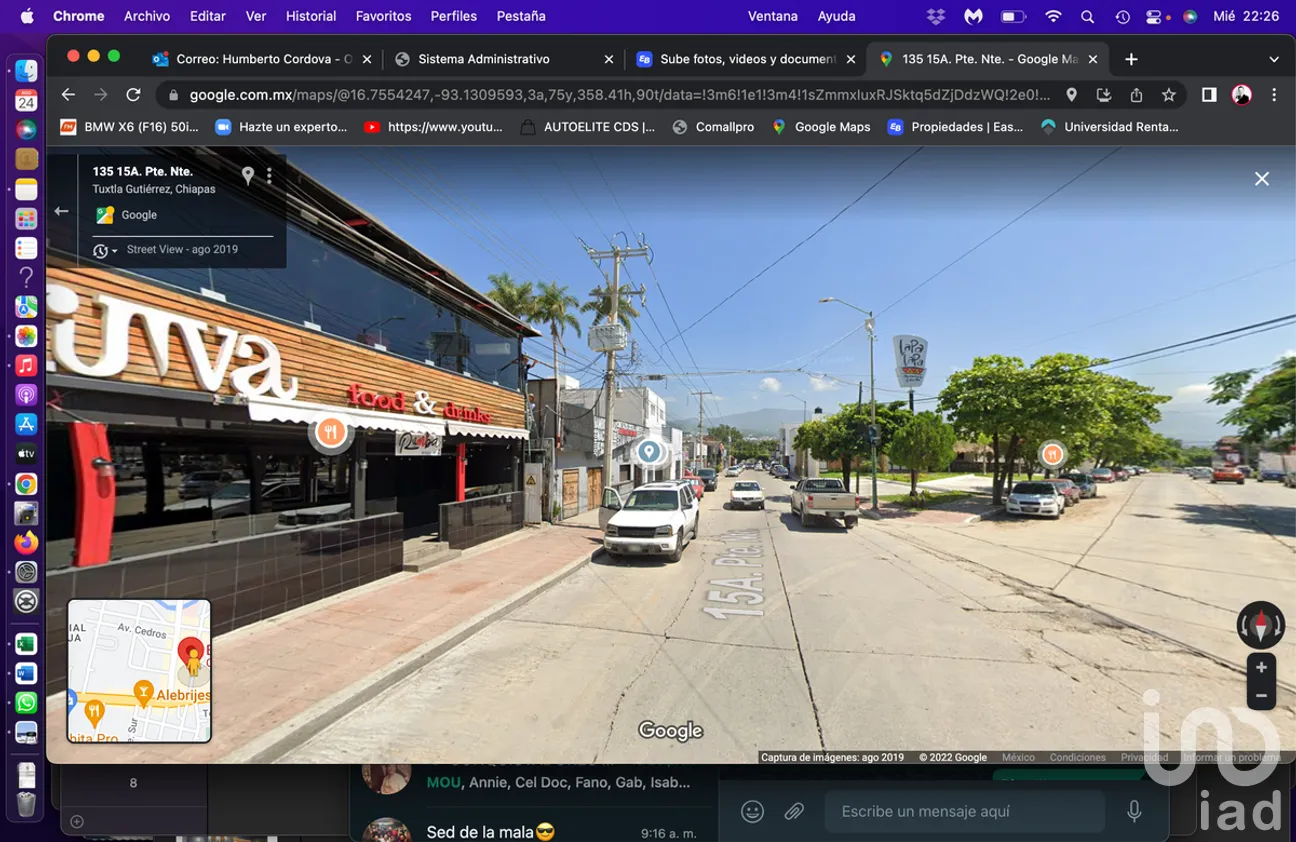Viewport: 1296px width, 842px height.
Task: Open Firefox from the Dock
Action: [x=26, y=542]
